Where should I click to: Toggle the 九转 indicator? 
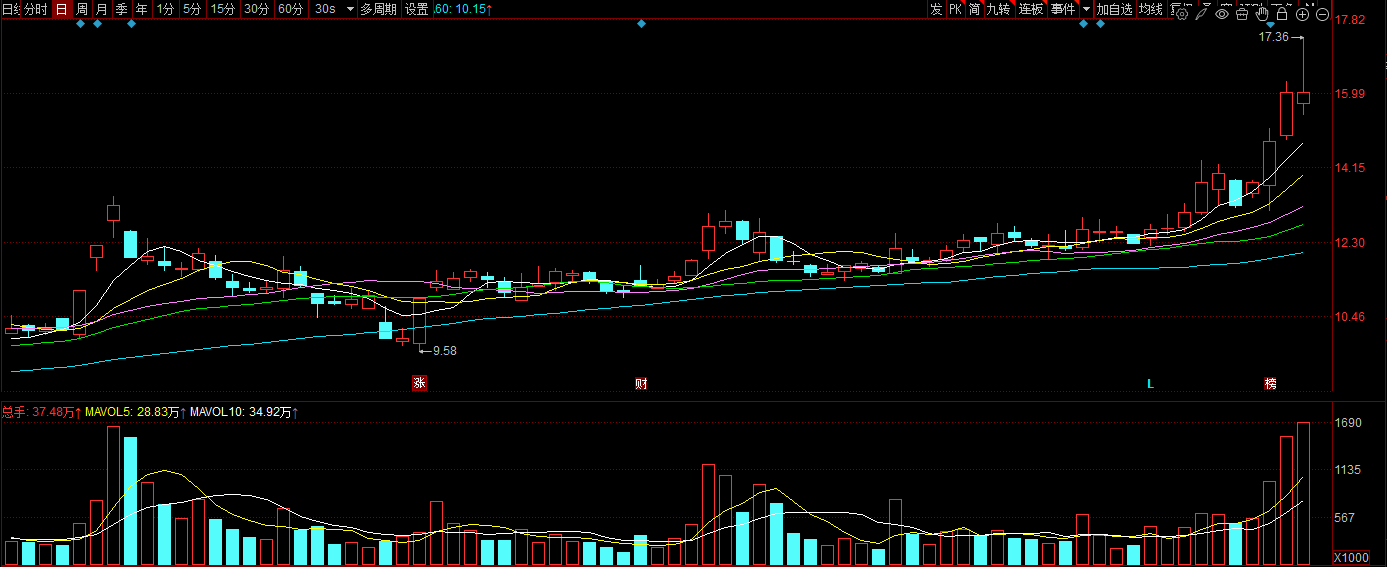(x=998, y=9)
